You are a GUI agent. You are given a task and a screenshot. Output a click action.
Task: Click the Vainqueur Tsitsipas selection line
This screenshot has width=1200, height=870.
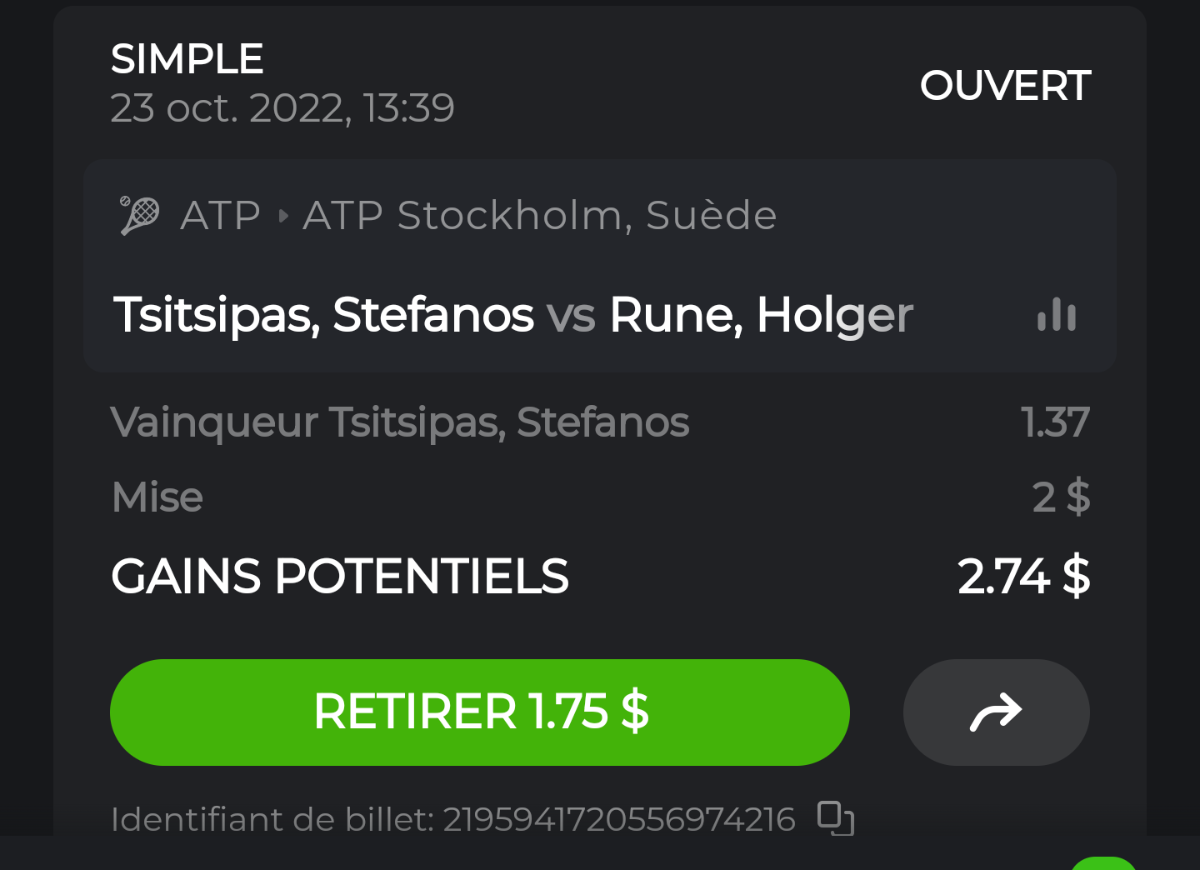point(400,423)
